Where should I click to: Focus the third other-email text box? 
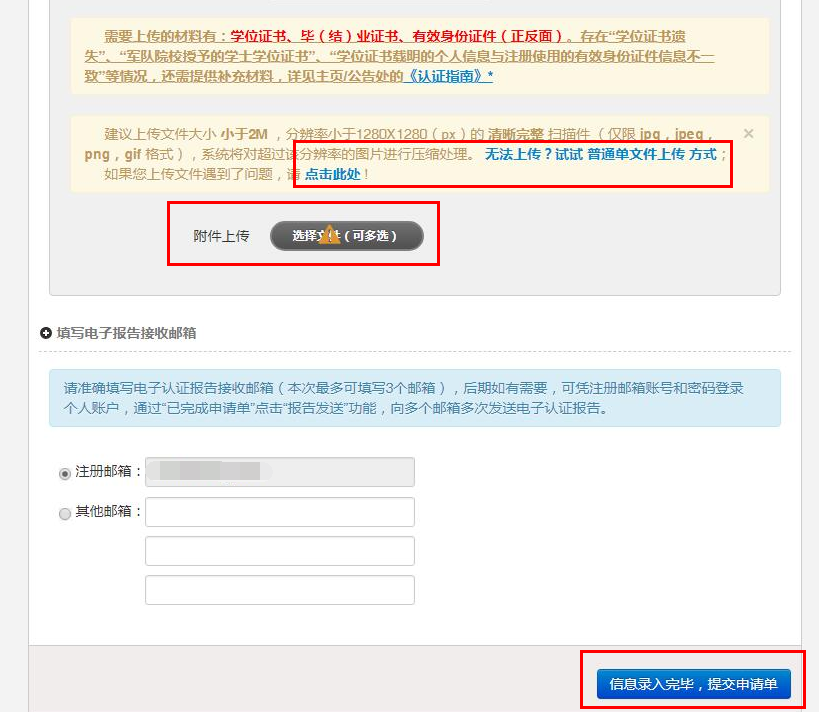click(x=280, y=590)
